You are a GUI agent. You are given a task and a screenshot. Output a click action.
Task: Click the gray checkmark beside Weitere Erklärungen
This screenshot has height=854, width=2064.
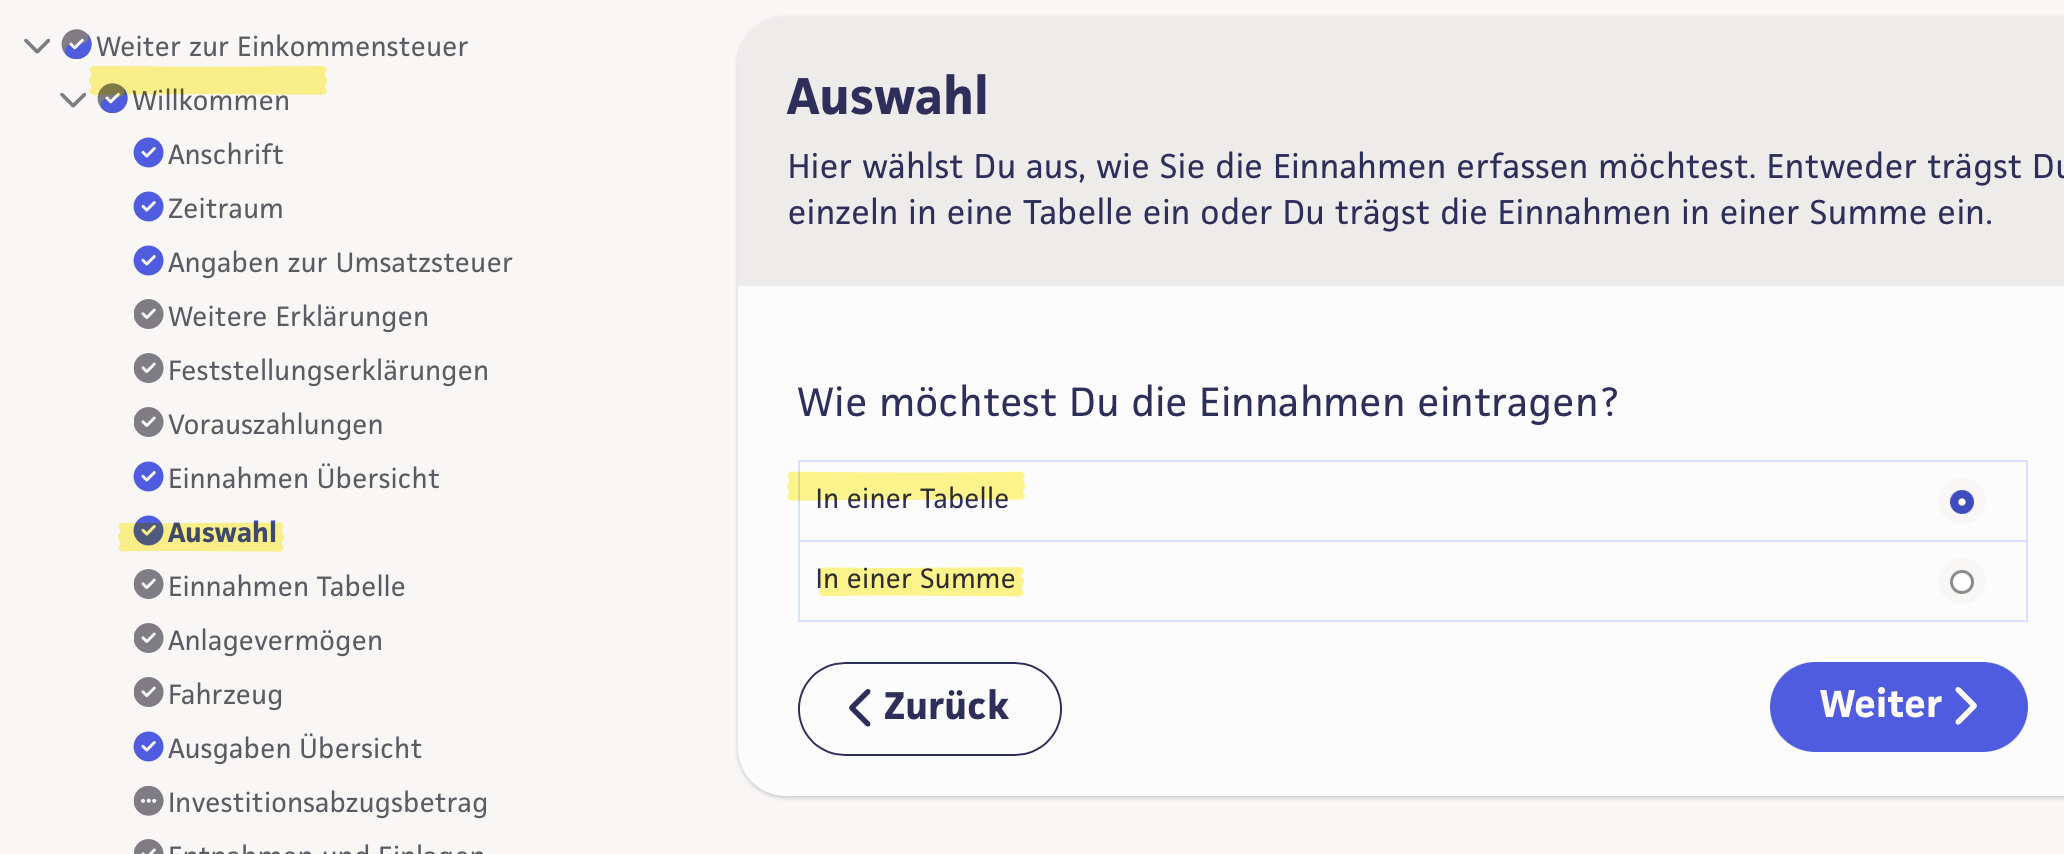[148, 315]
